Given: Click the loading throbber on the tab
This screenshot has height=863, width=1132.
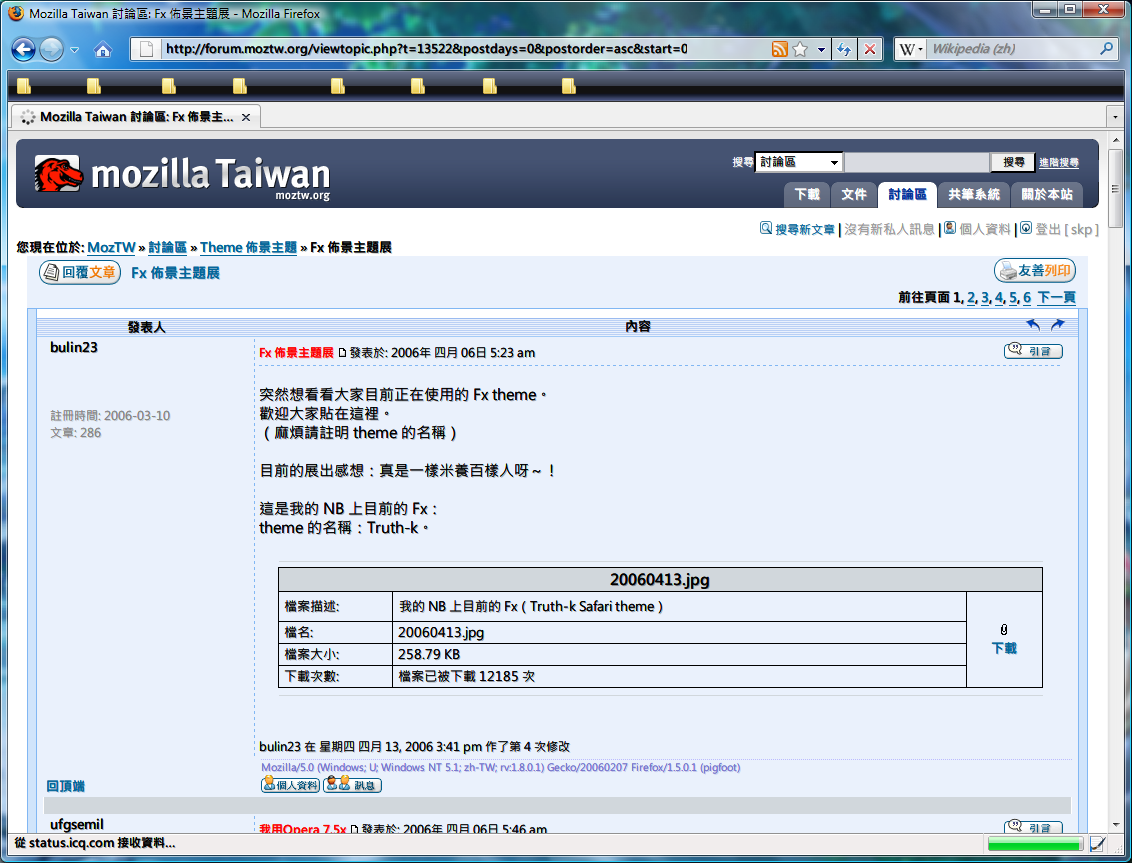Looking at the screenshot, I should (27, 117).
